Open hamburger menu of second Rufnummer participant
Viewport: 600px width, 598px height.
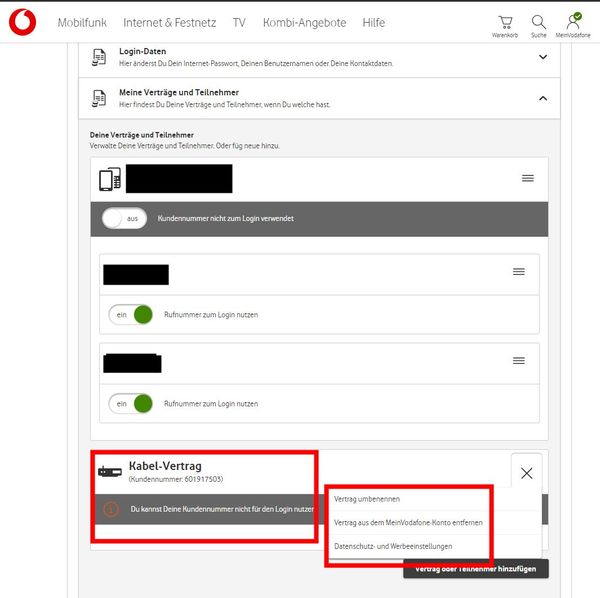pyautogui.click(x=518, y=360)
